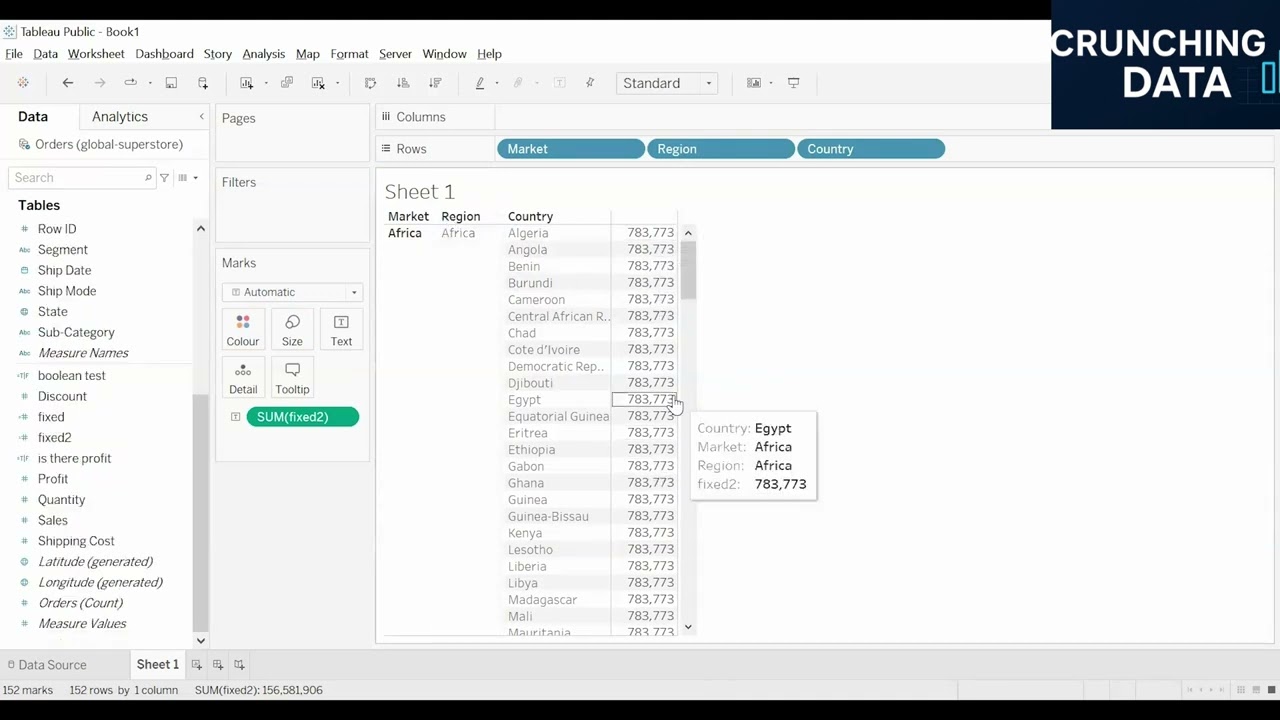Screen dimensions: 1280x720
Task: Switch to the Analytics tab
Action: tap(120, 117)
